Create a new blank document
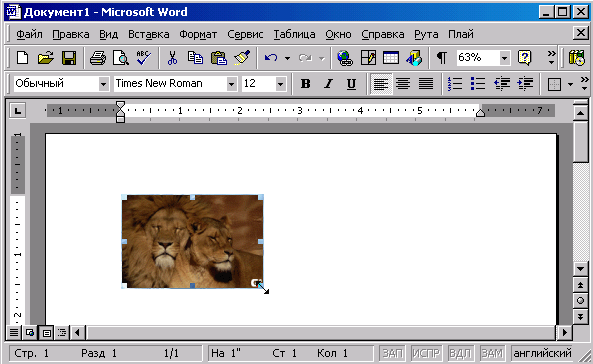 click(22, 58)
